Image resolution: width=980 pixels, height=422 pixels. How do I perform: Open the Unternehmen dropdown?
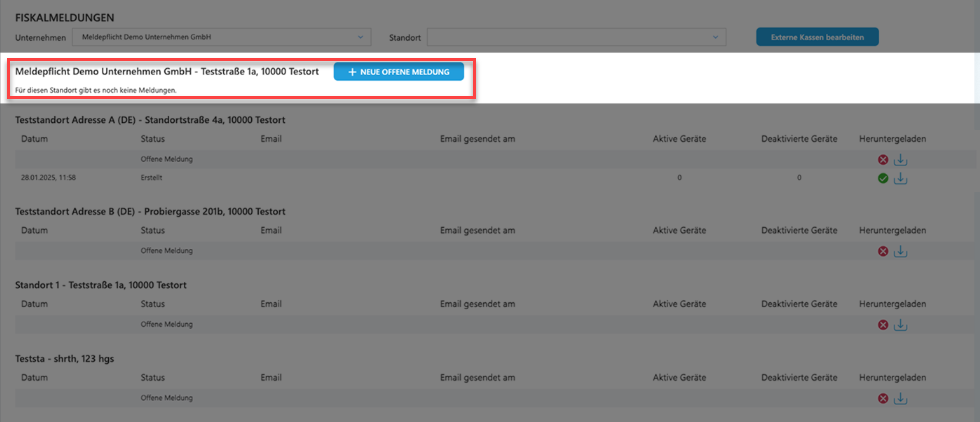[x=222, y=37]
